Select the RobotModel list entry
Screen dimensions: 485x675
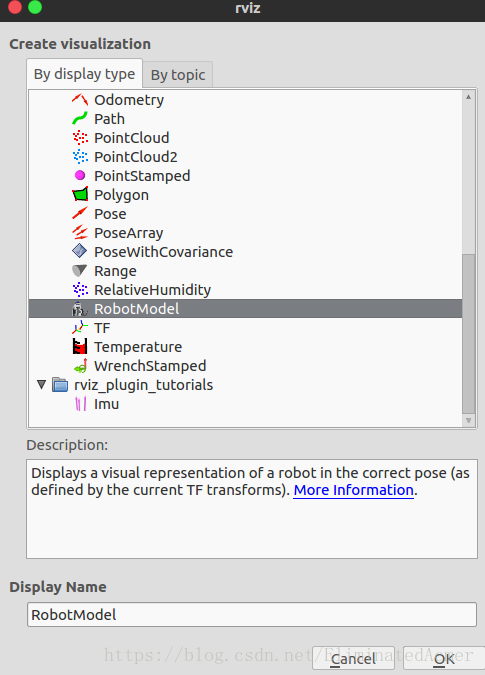245,309
